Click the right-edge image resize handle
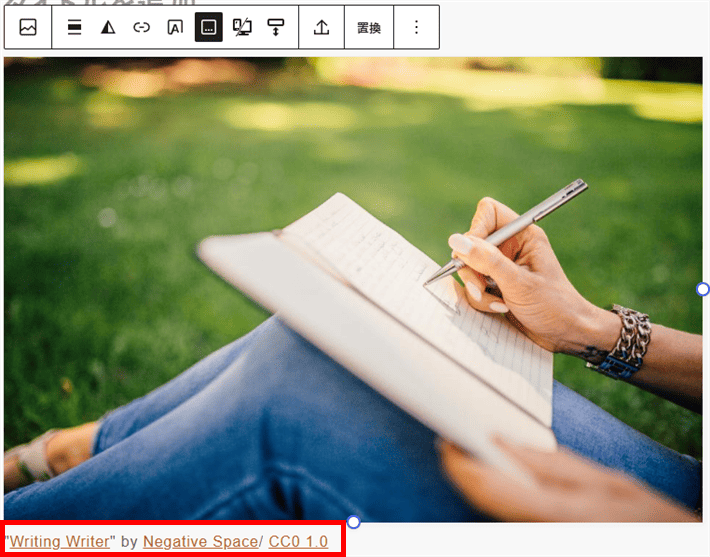Screen dimensions: 710x557 click(703, 289)
